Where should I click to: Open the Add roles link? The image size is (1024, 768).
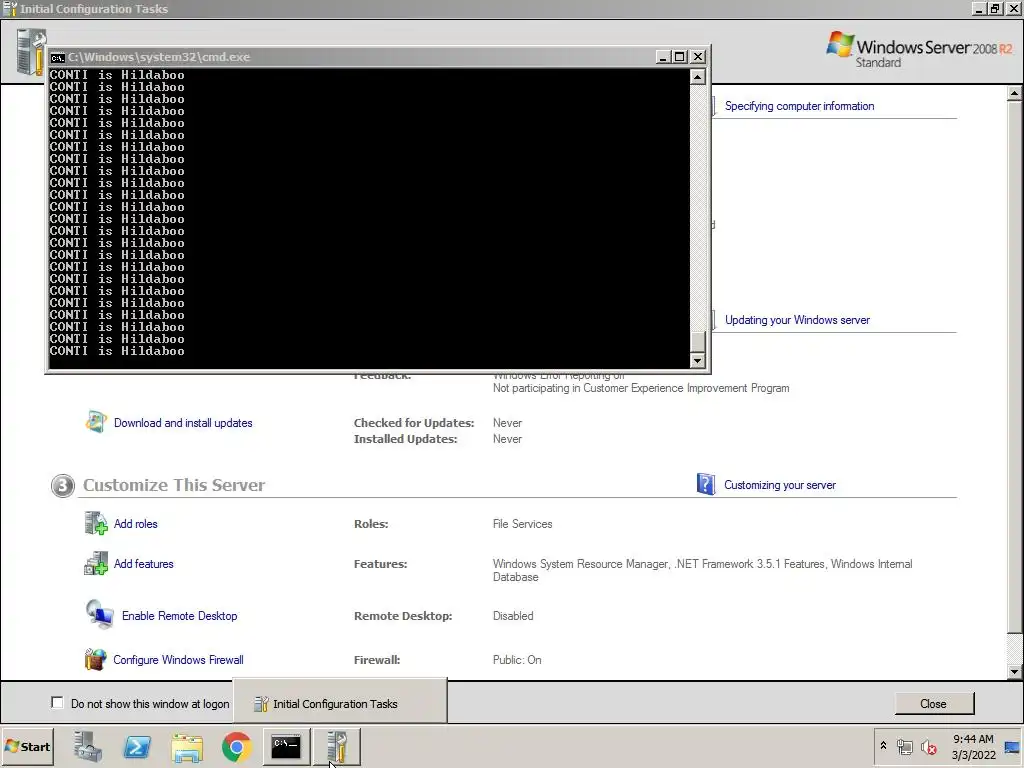[135, 524]
